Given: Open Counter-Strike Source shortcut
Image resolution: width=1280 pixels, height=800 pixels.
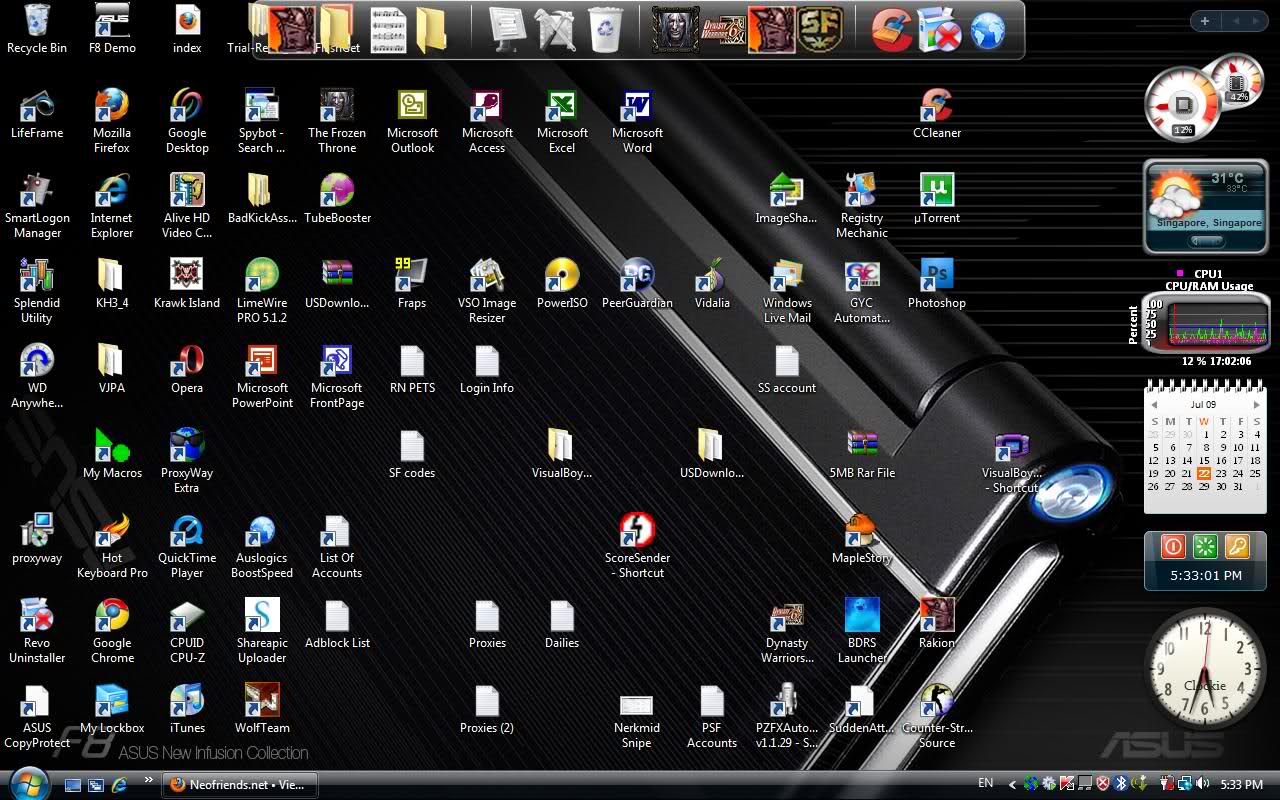Looking at the screenshot, I should 937,715.
